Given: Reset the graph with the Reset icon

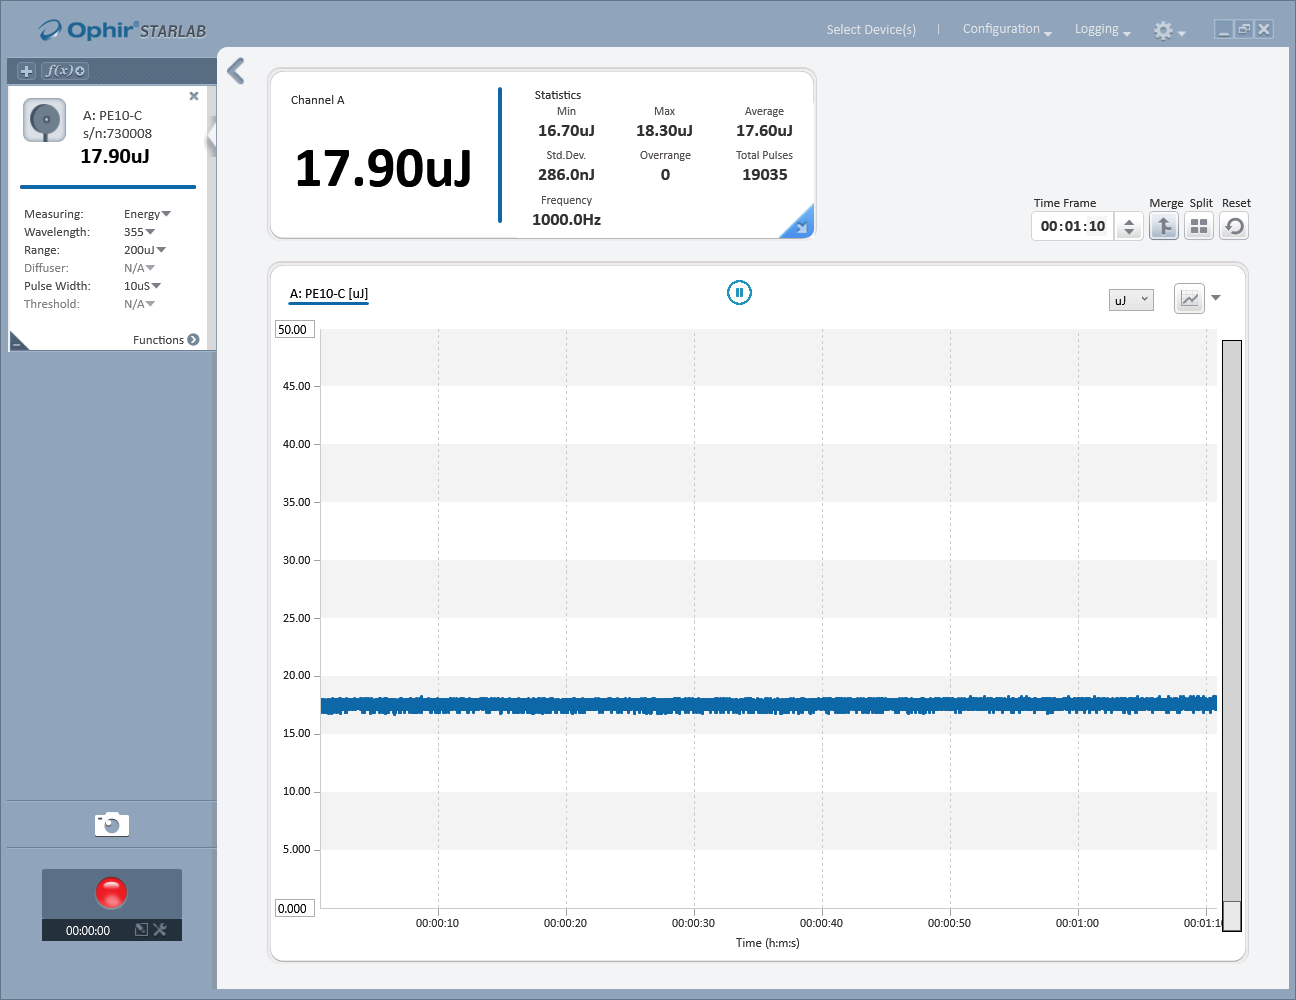Looking at the screenshot, I should [x=1234, y=226].
